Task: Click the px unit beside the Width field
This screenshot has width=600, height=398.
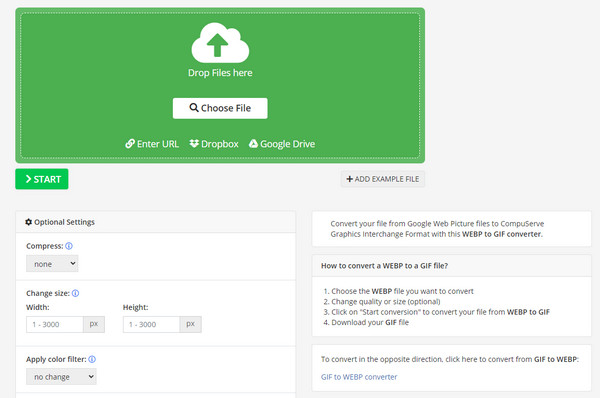Action: pos(94,325)
